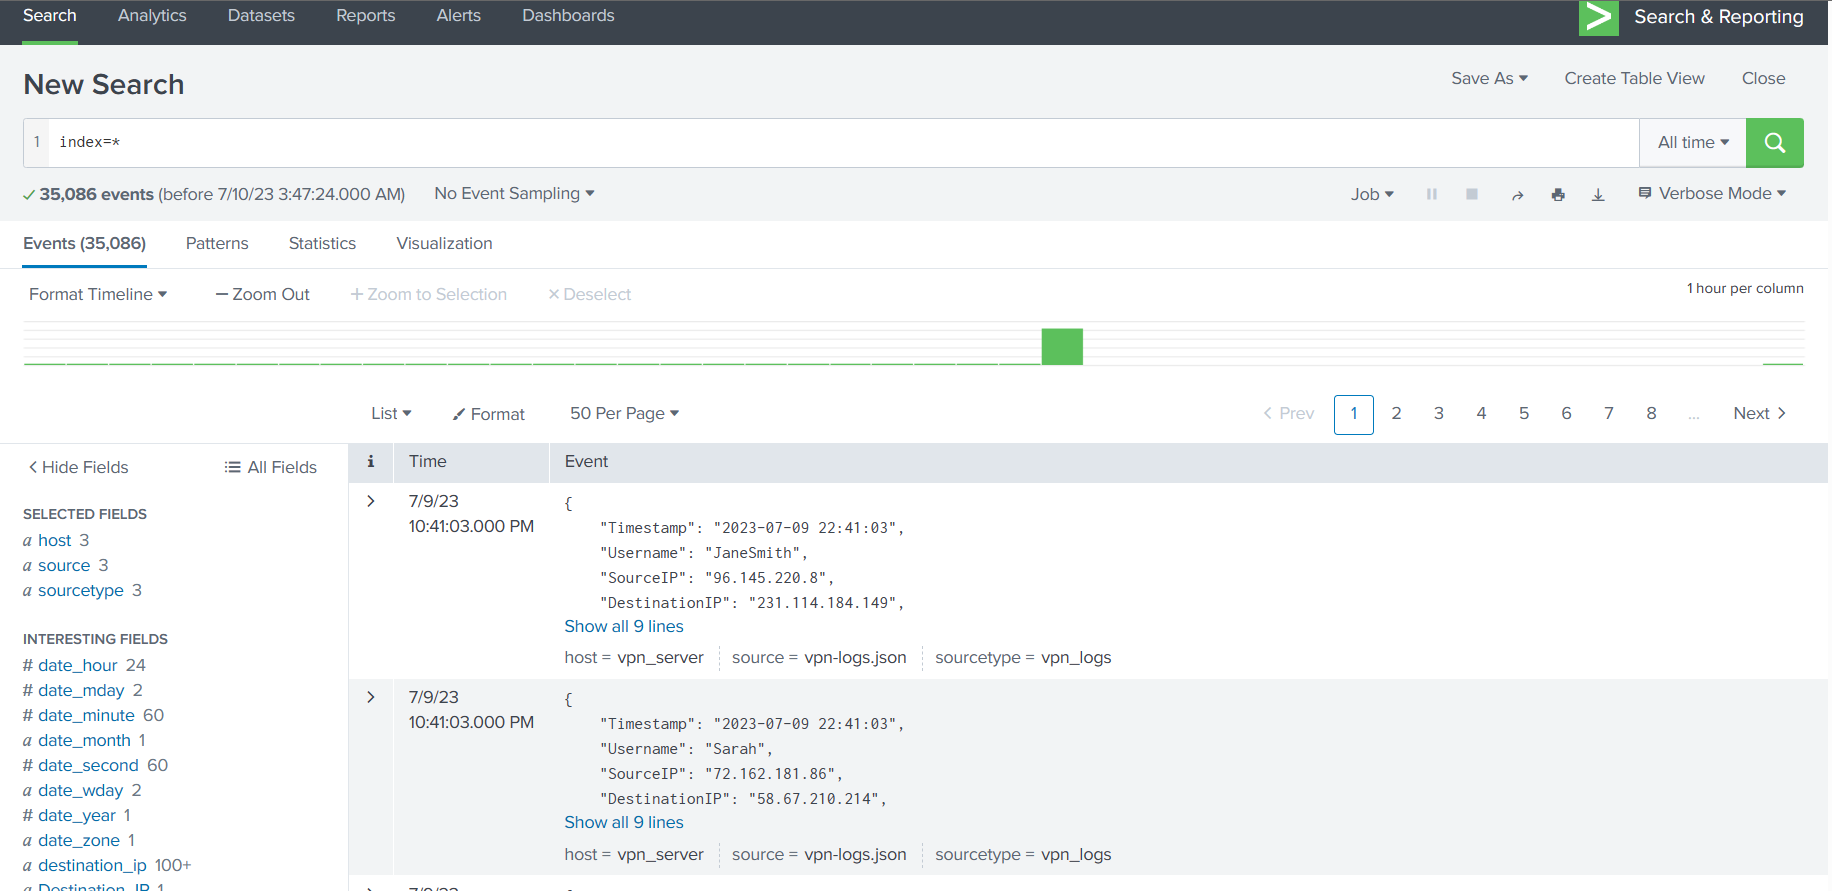
Task: Open the Dashboards menu item
Action: point(568,16)
